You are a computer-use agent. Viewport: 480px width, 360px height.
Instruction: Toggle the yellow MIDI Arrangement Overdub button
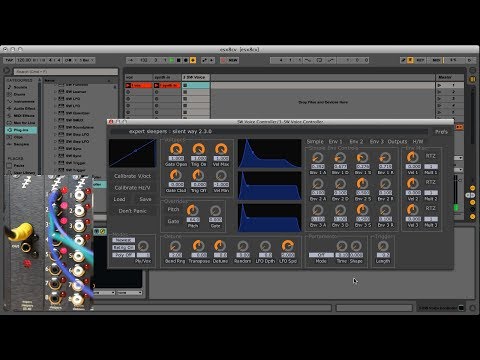pyautogui.click(x=193, y=60)
